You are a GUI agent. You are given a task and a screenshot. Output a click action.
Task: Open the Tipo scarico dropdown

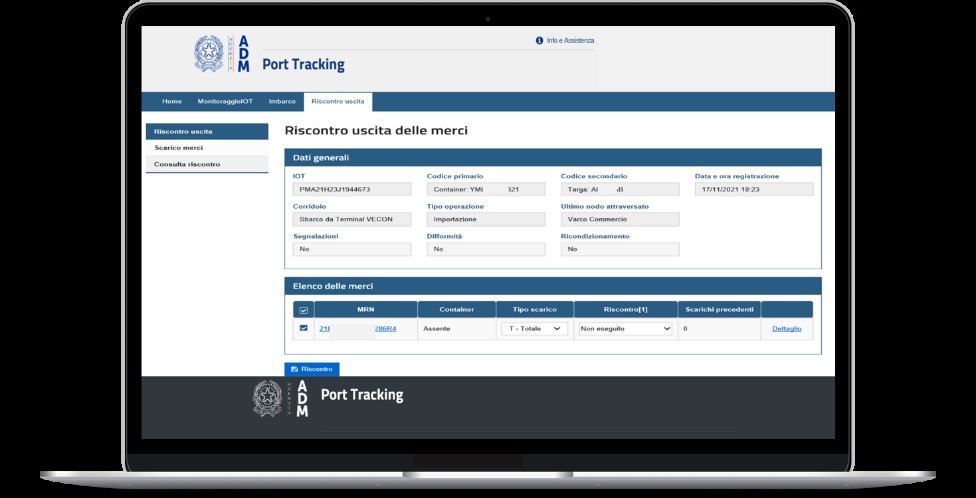[x=534, y=328]
